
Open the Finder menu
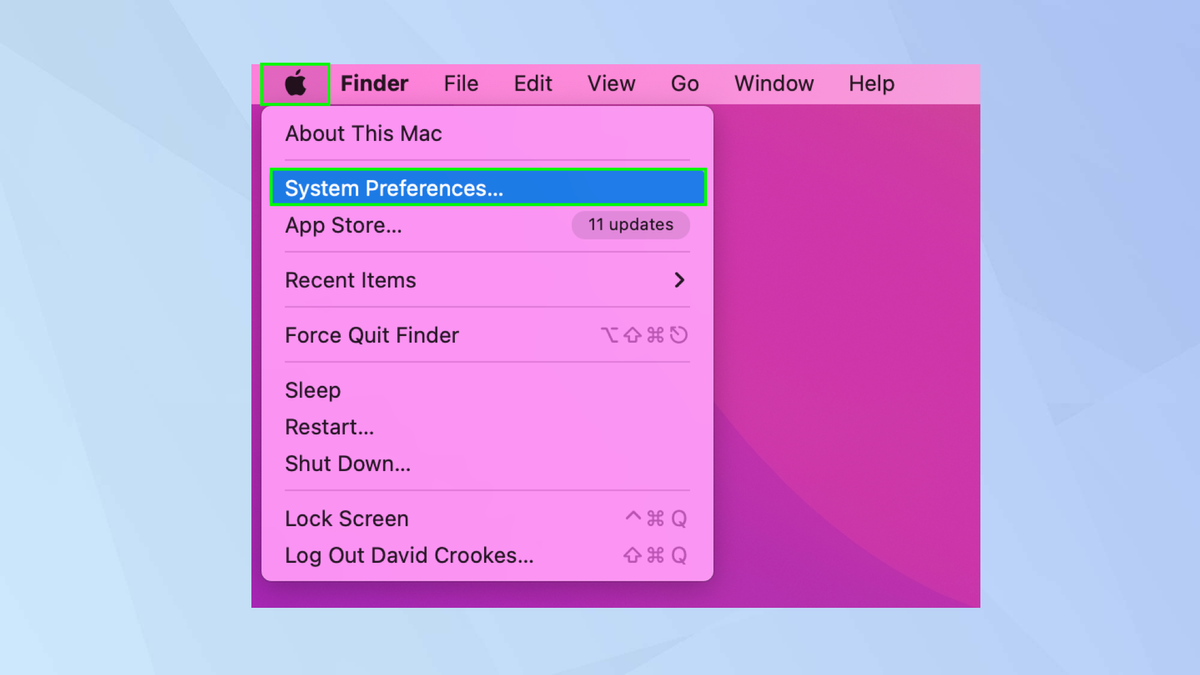[374, 83]
